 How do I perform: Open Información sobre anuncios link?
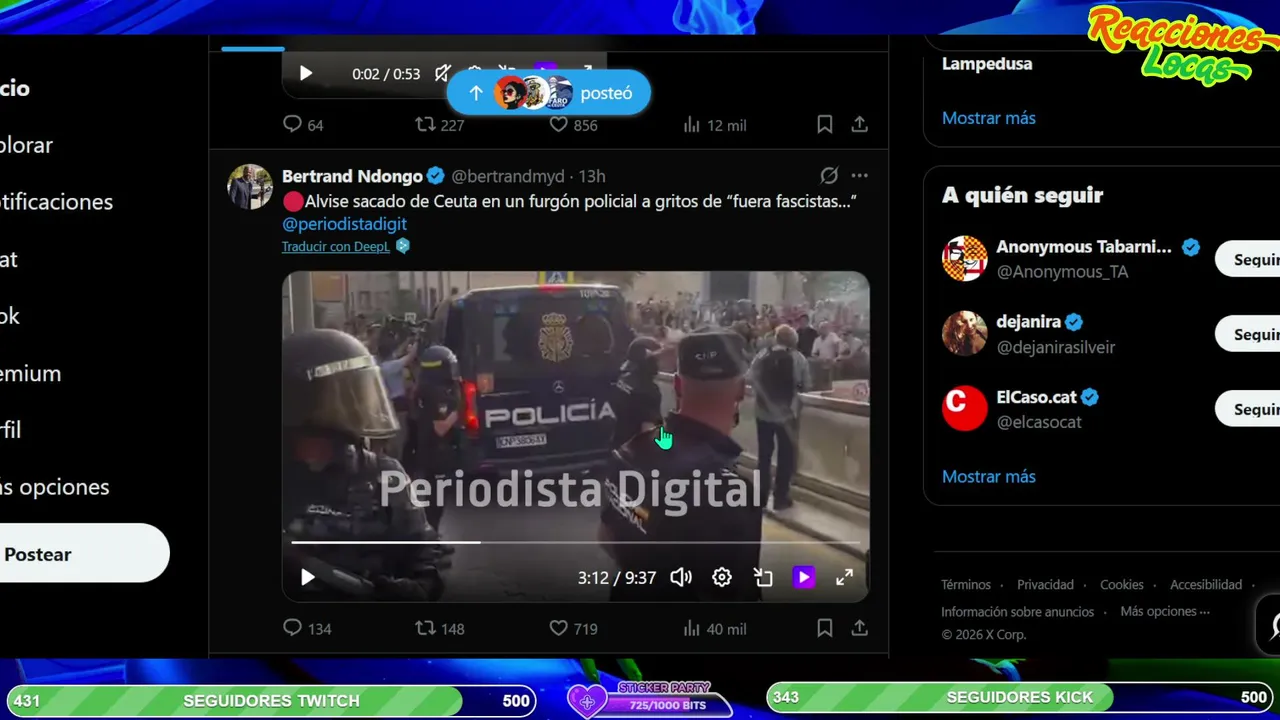tap(1017, 612)
